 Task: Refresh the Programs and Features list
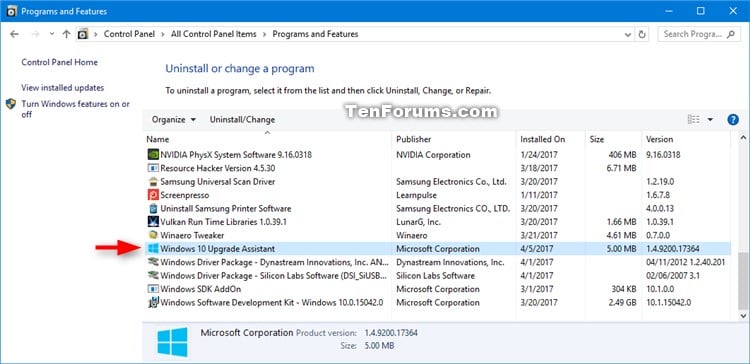(x=642, y=34)
